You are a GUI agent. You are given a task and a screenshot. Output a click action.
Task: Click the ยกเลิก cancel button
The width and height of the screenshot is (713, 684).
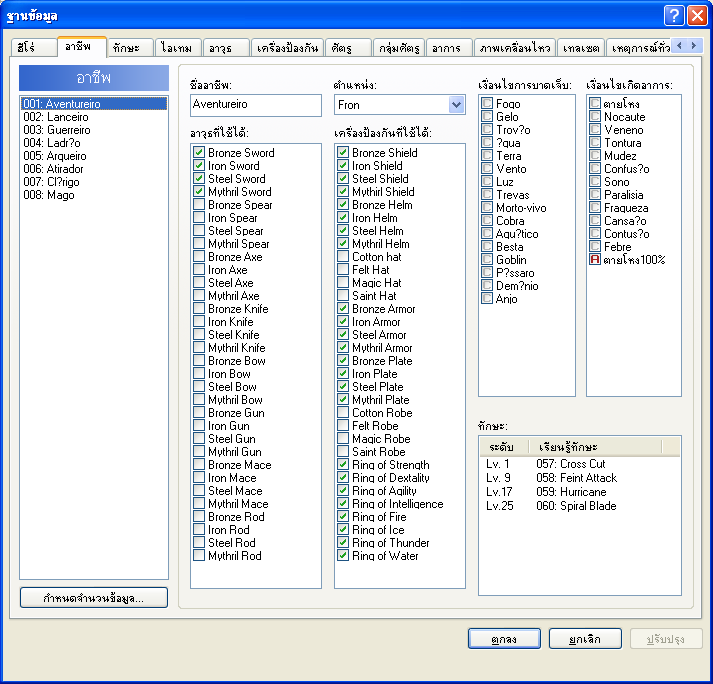click(x=585, y=639)
